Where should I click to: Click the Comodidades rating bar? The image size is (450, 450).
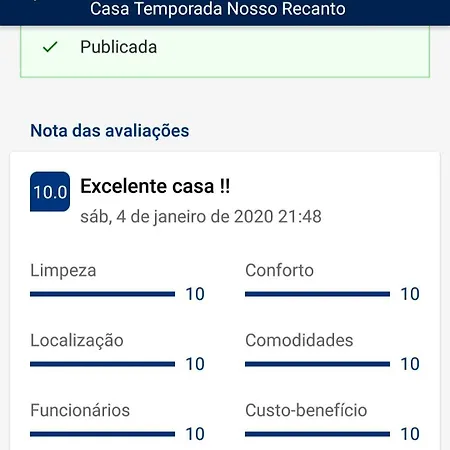pos(317,364)
